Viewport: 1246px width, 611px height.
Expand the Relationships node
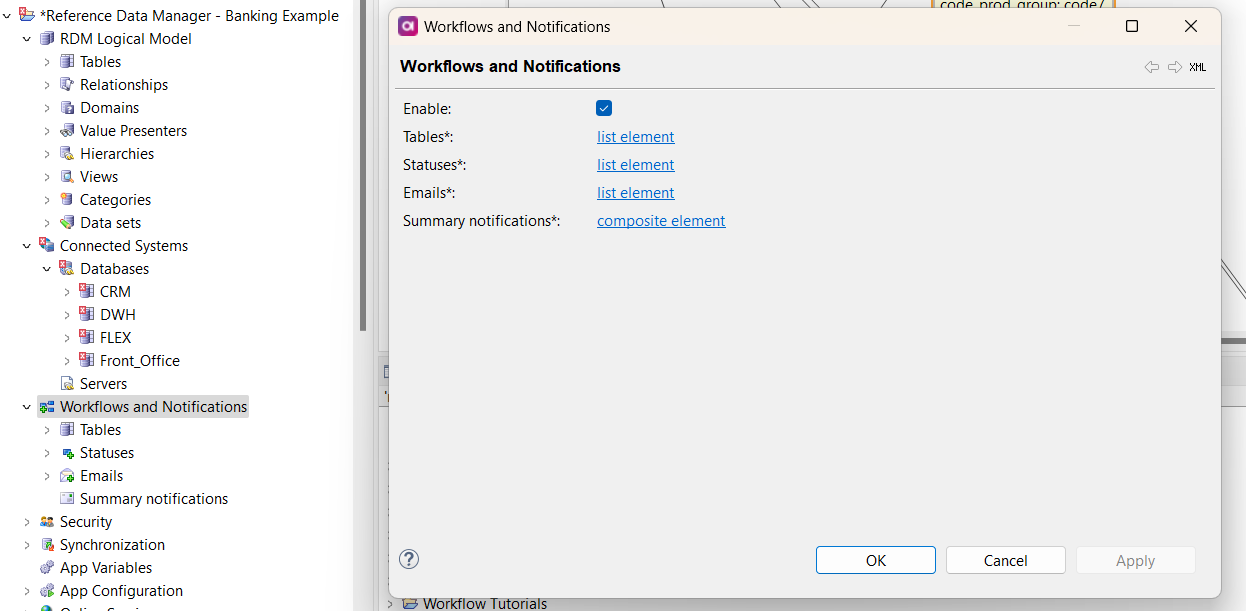pos(47,84)
